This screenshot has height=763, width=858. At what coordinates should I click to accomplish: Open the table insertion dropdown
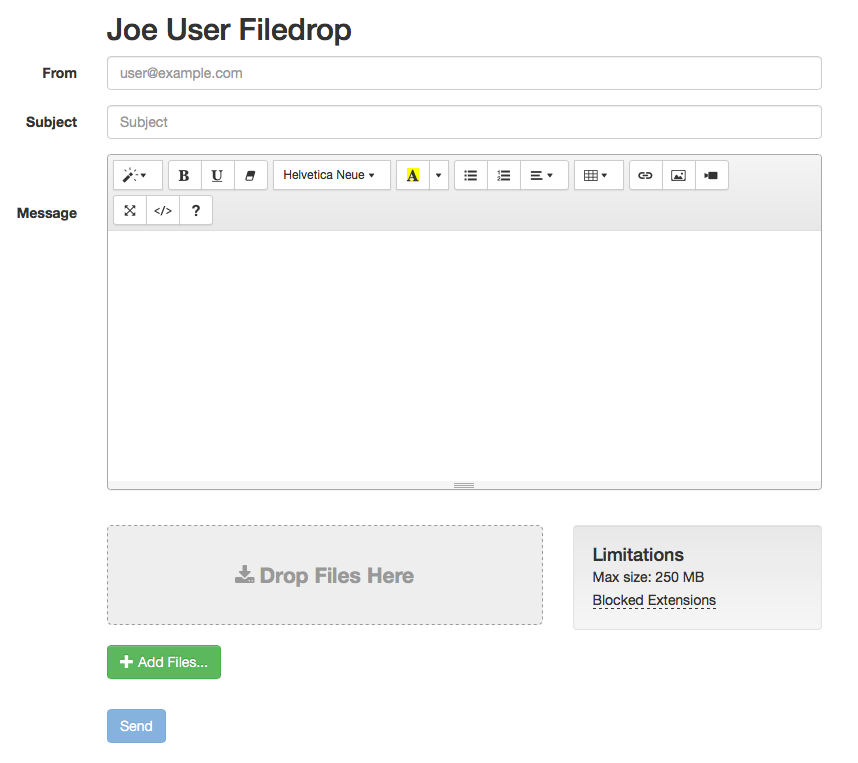point(598,175)
